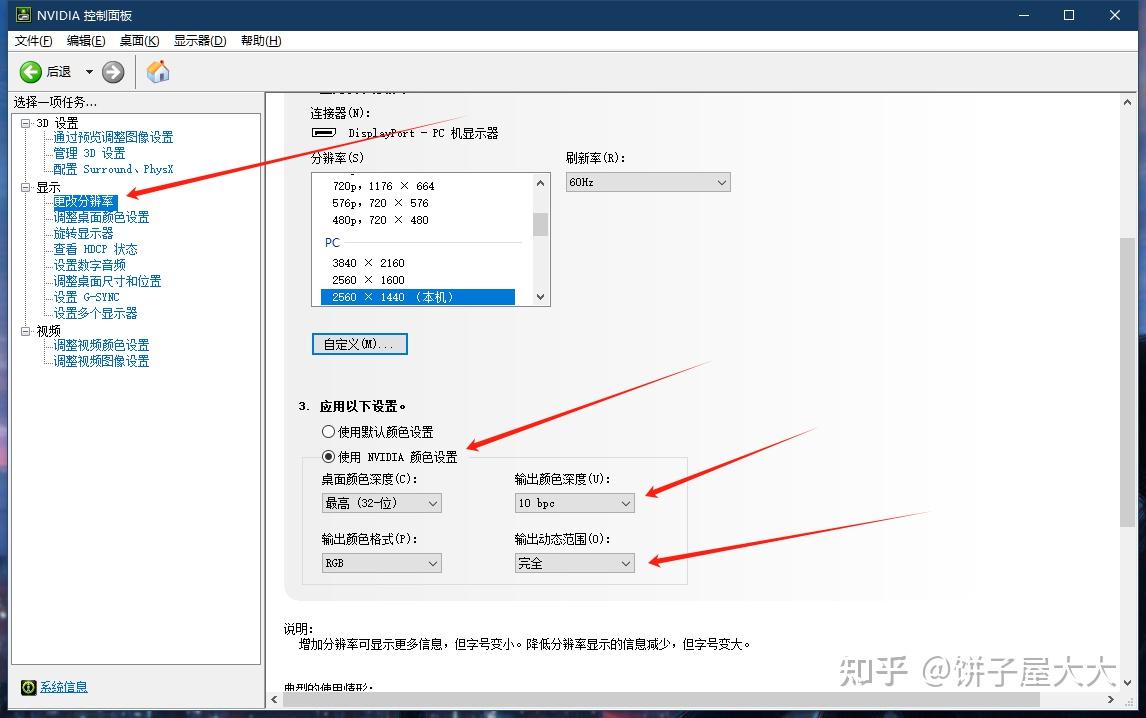Click main panel vertical scrollbar up arrow
The image size is (1146, 718).
1128,102
